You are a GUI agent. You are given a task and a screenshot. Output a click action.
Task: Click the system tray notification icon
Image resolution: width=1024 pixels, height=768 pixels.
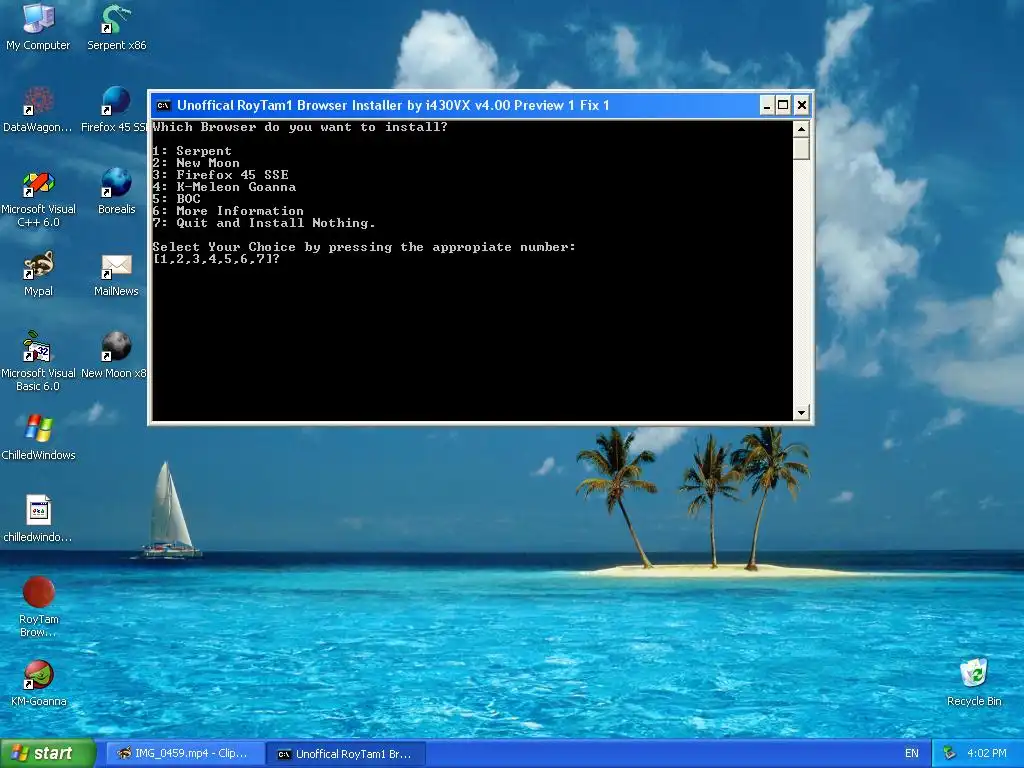click(x=950, y=753)
